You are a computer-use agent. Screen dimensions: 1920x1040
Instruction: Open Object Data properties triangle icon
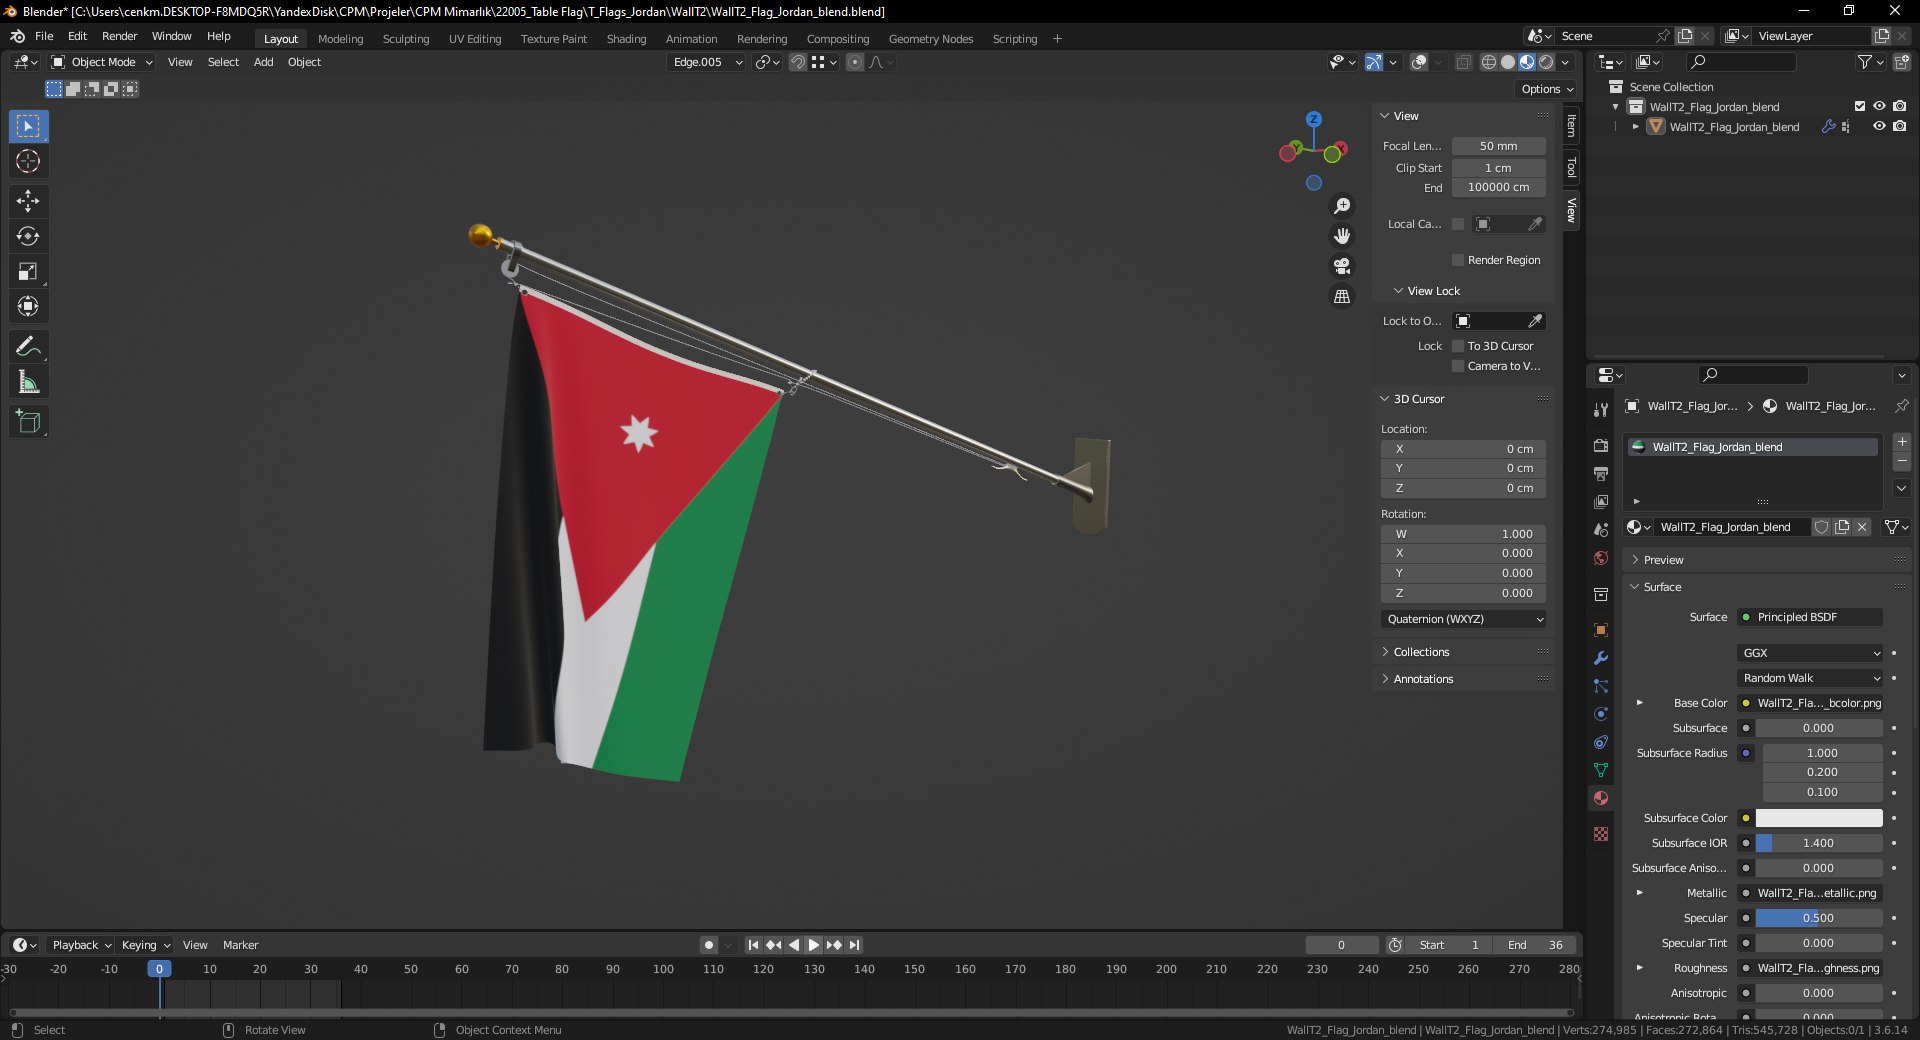[x=1601, y=770]
